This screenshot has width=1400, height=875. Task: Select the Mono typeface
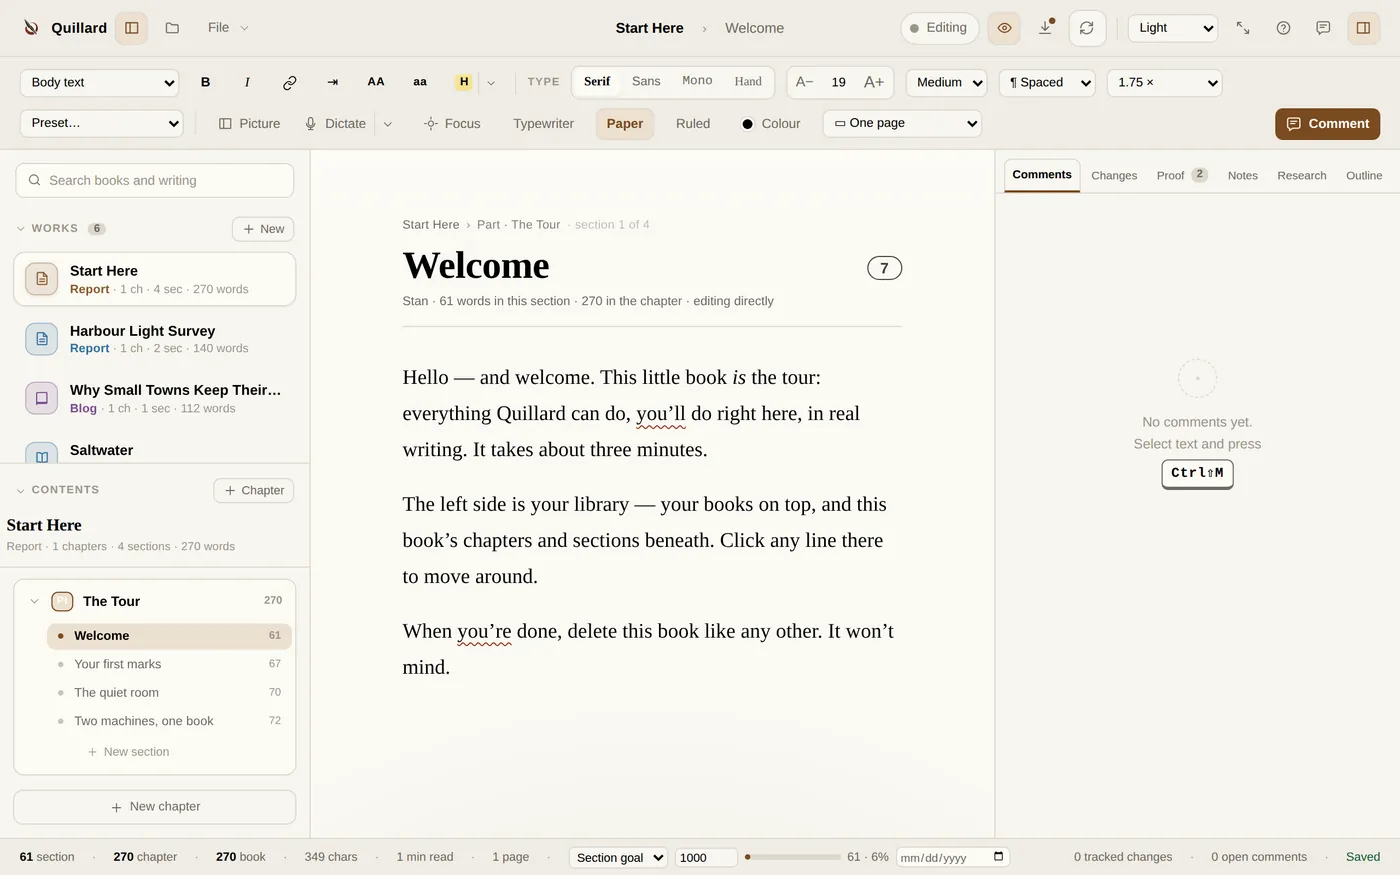tap(697, 82)
